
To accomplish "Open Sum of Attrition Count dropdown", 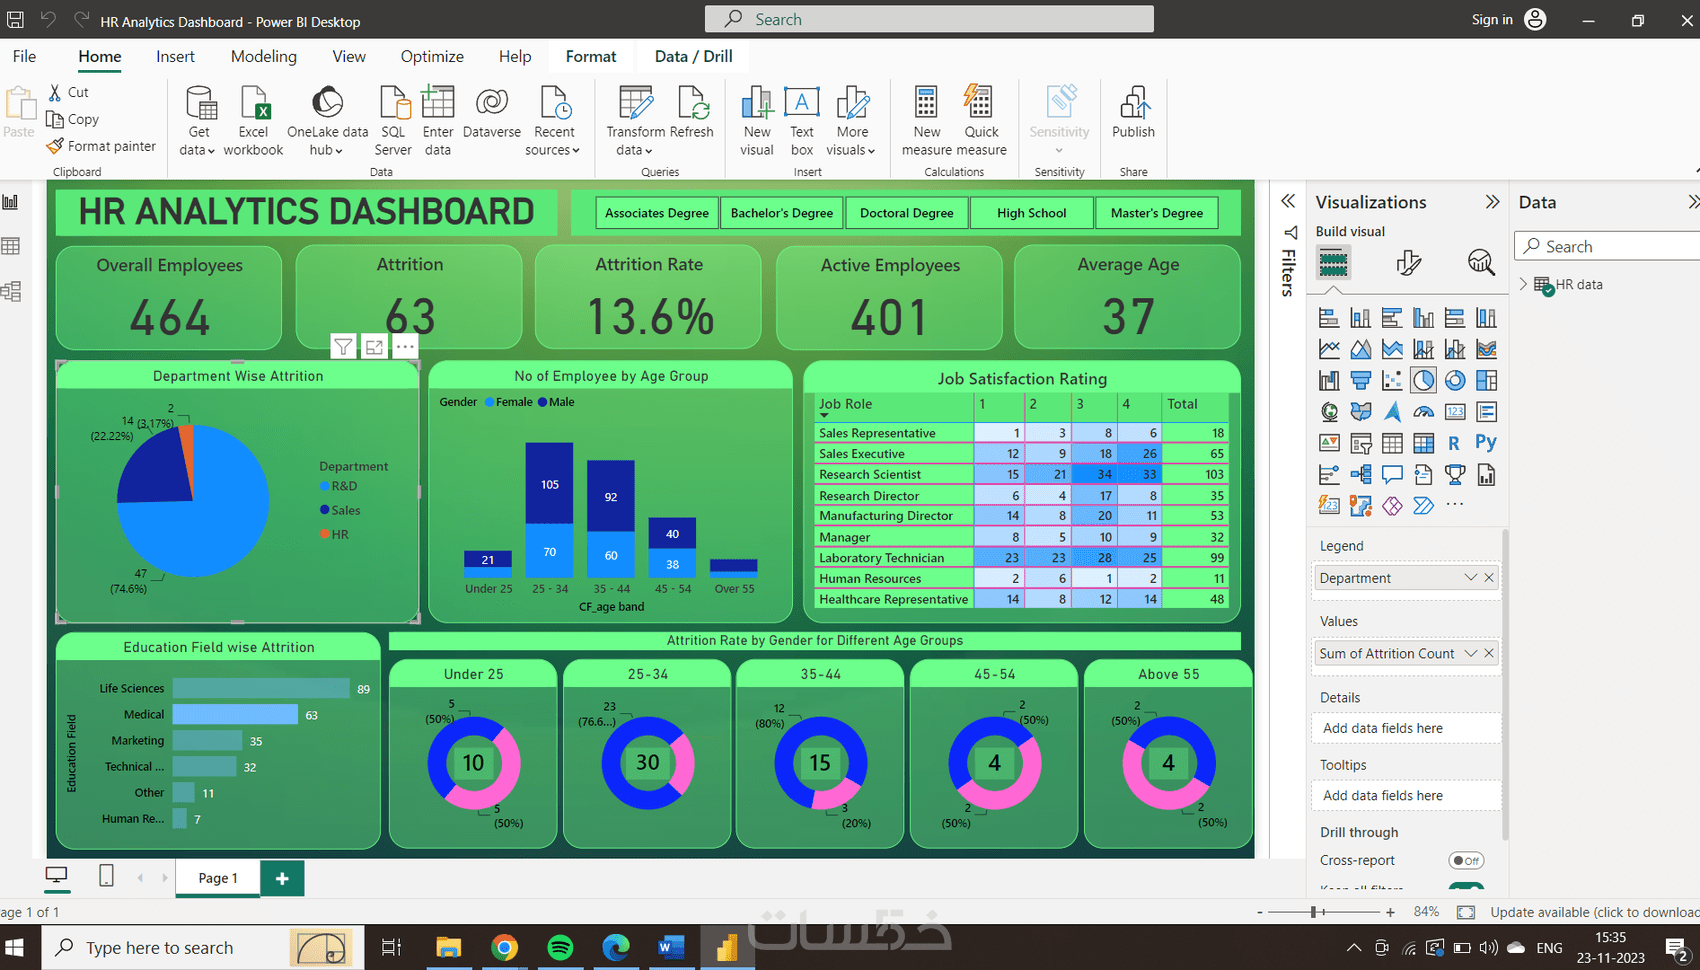I will click(1470, 653).
